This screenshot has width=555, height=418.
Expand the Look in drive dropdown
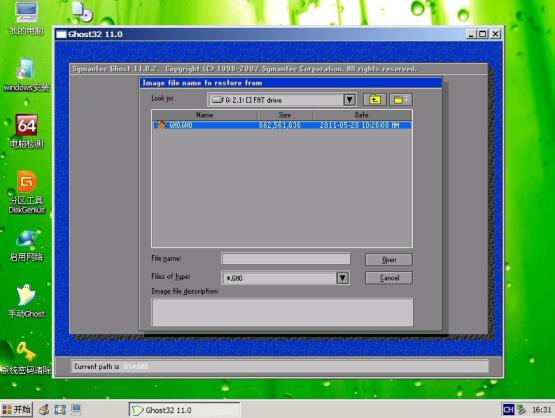[x=349, y=100]
